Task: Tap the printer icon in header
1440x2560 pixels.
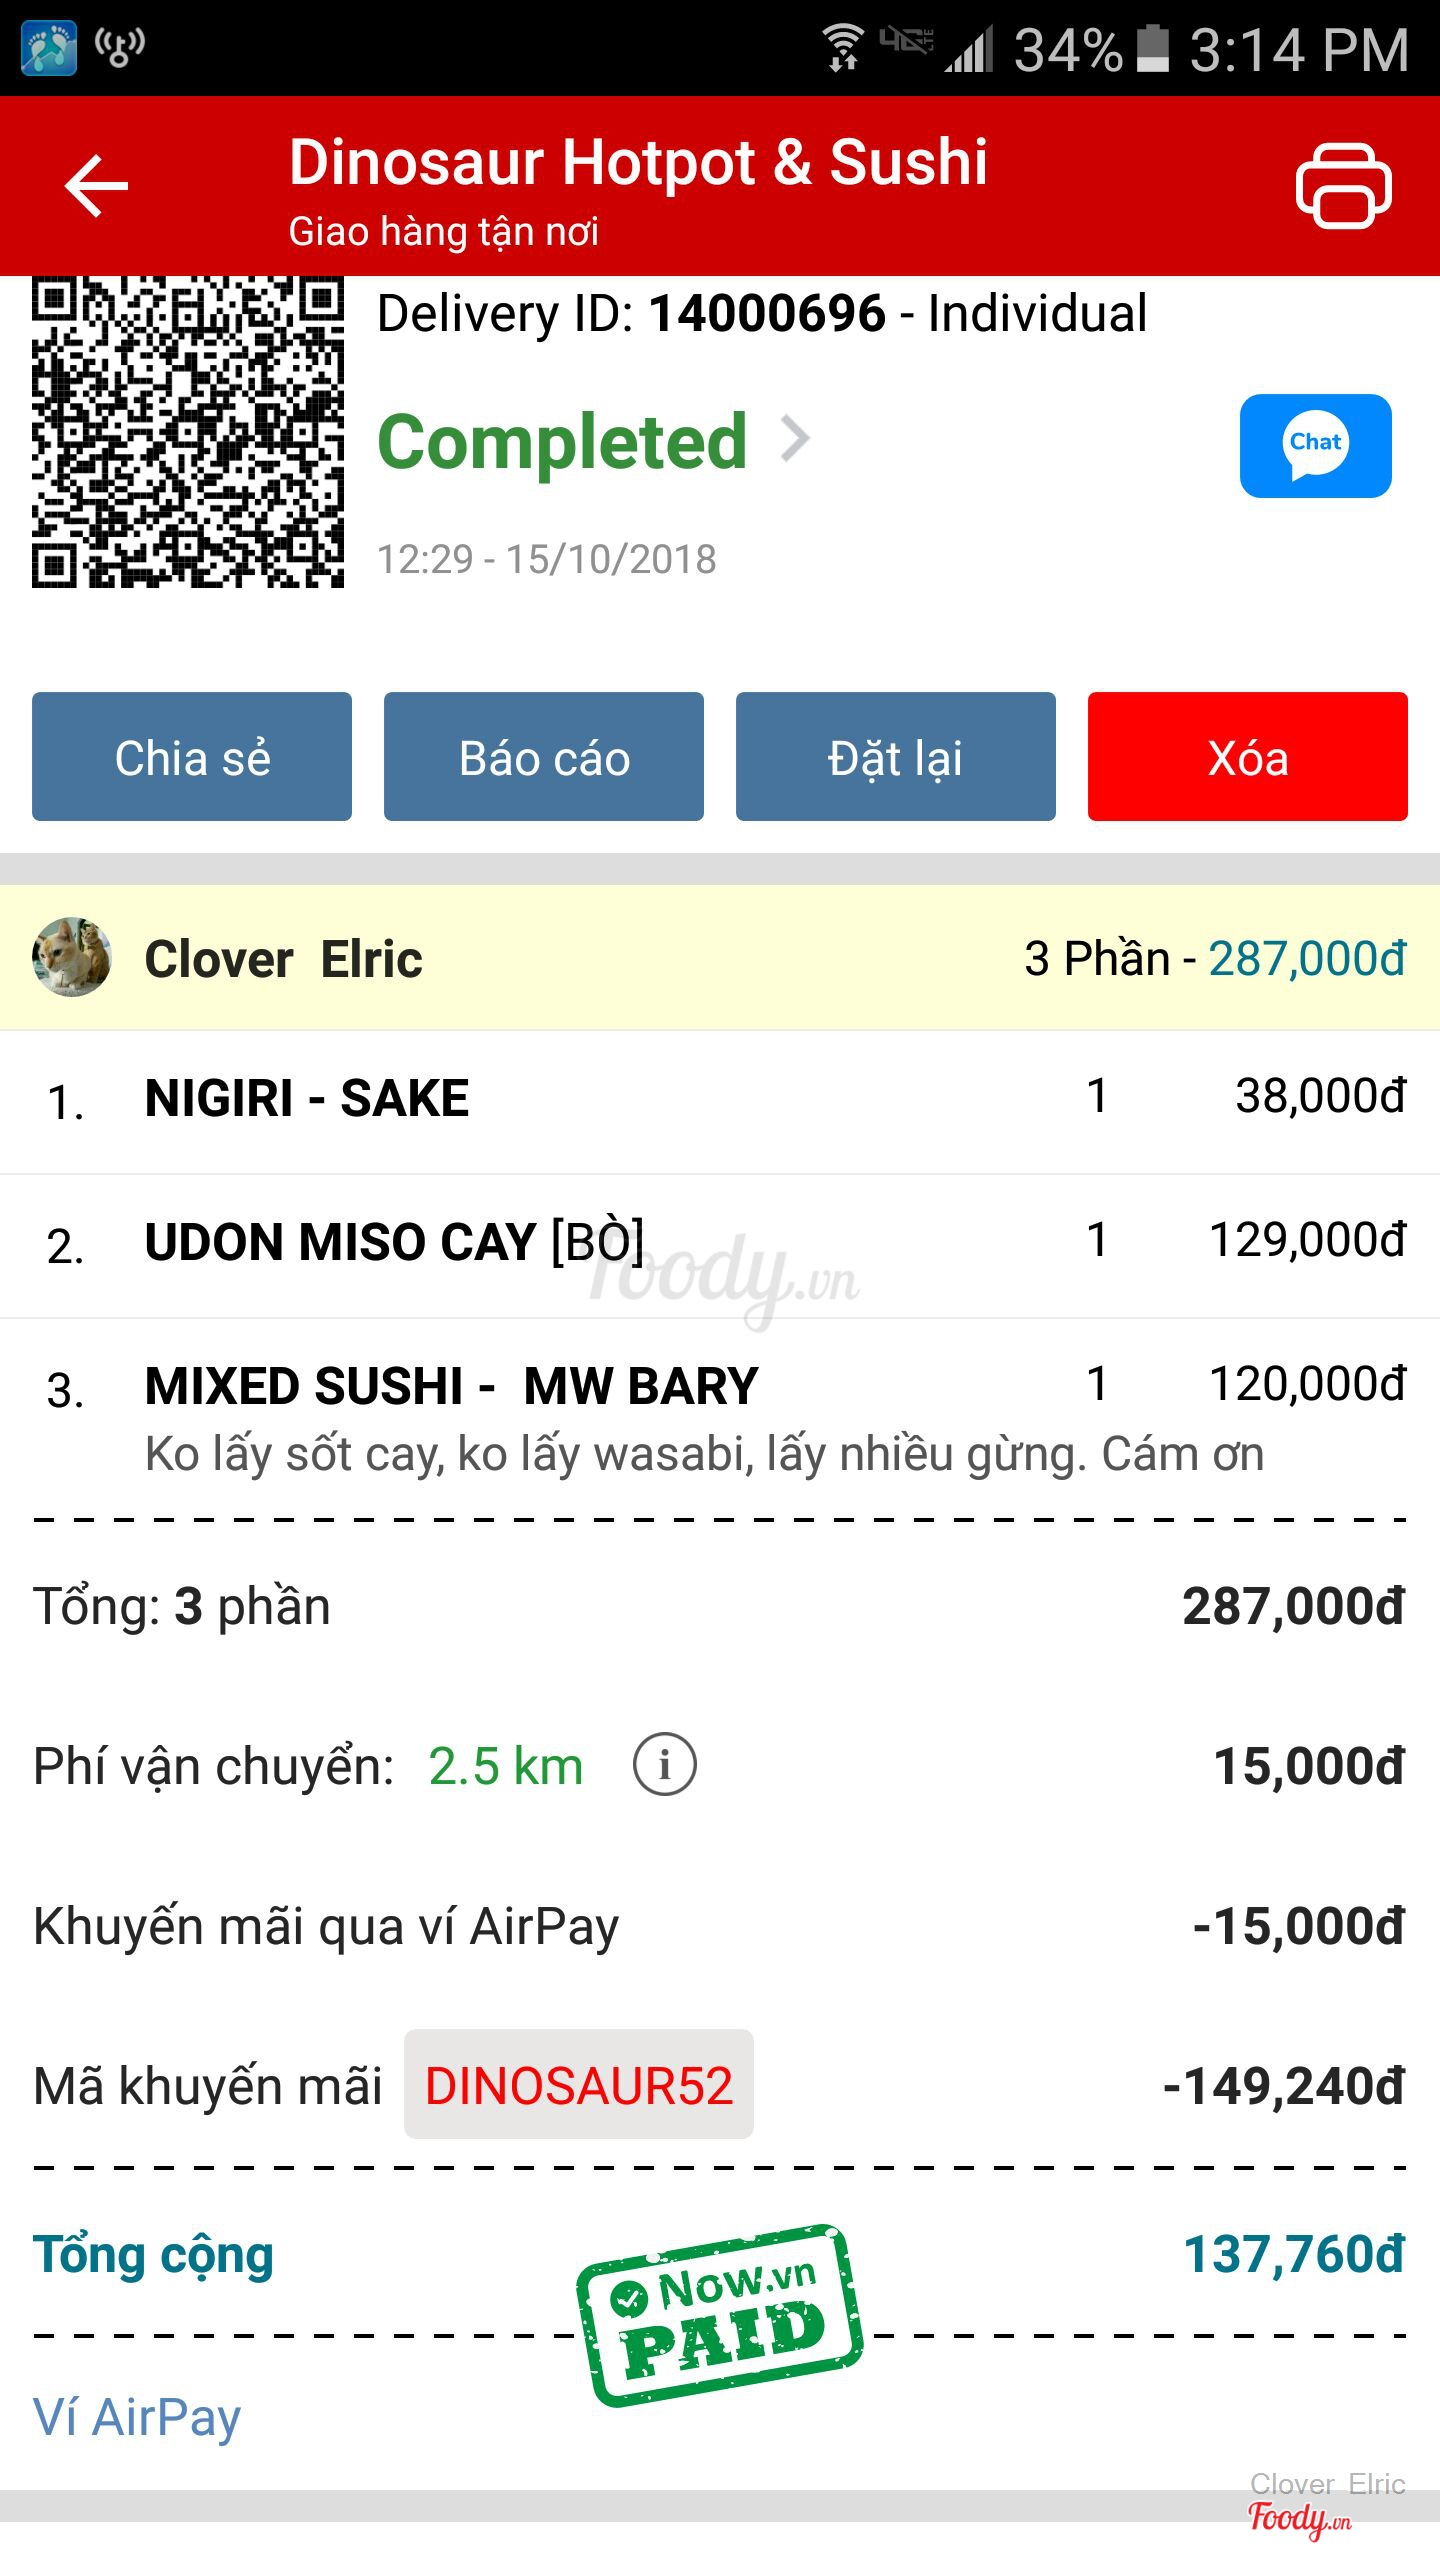Action: point(1343,186)
